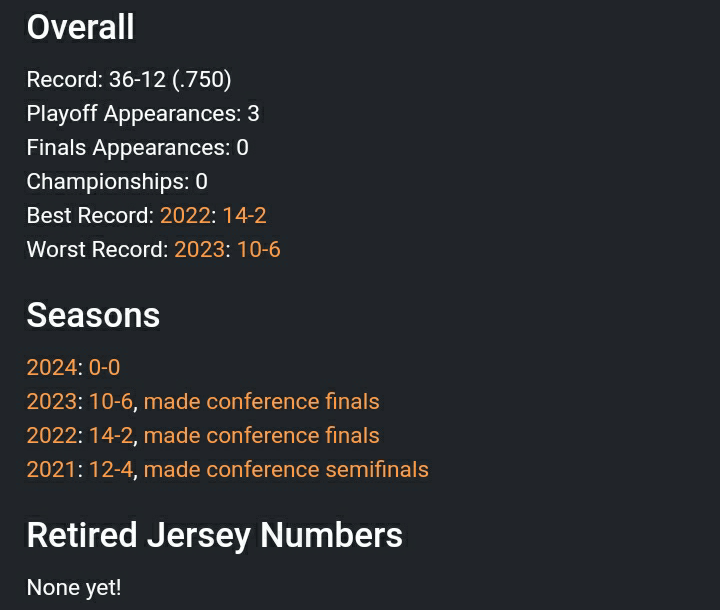720x610 pixels.
Task: Open the 2024 season link
Action: click(51, 368)
